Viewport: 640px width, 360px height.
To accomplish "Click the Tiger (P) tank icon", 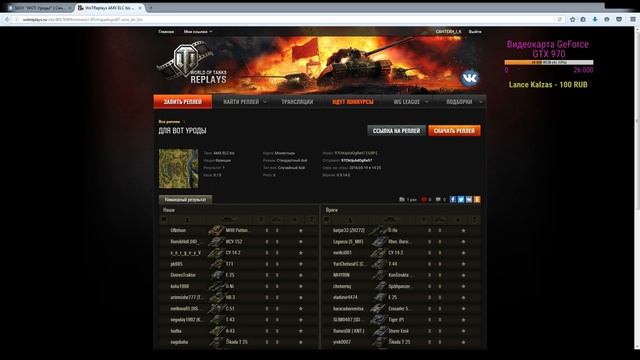I will tap(379, 320).
